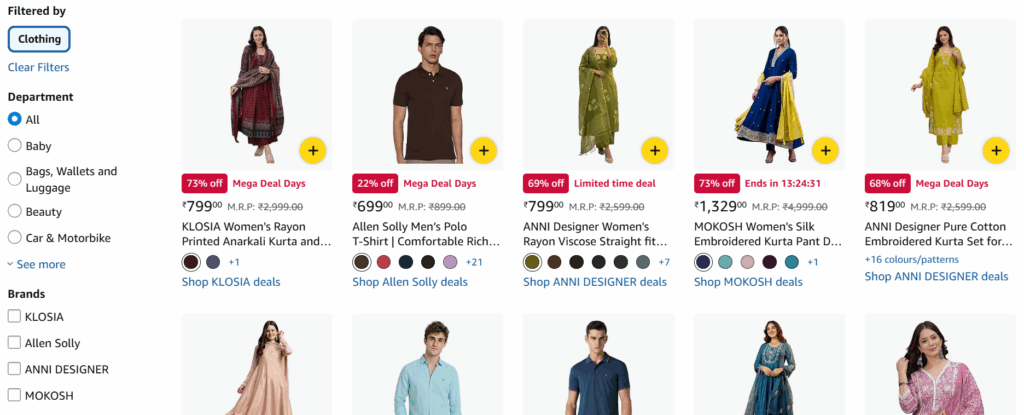The height and width of the screenshot is (415, 1024).
Task: Open the brown Allen Solly polo product image
Action: click(x=428, y=95)
